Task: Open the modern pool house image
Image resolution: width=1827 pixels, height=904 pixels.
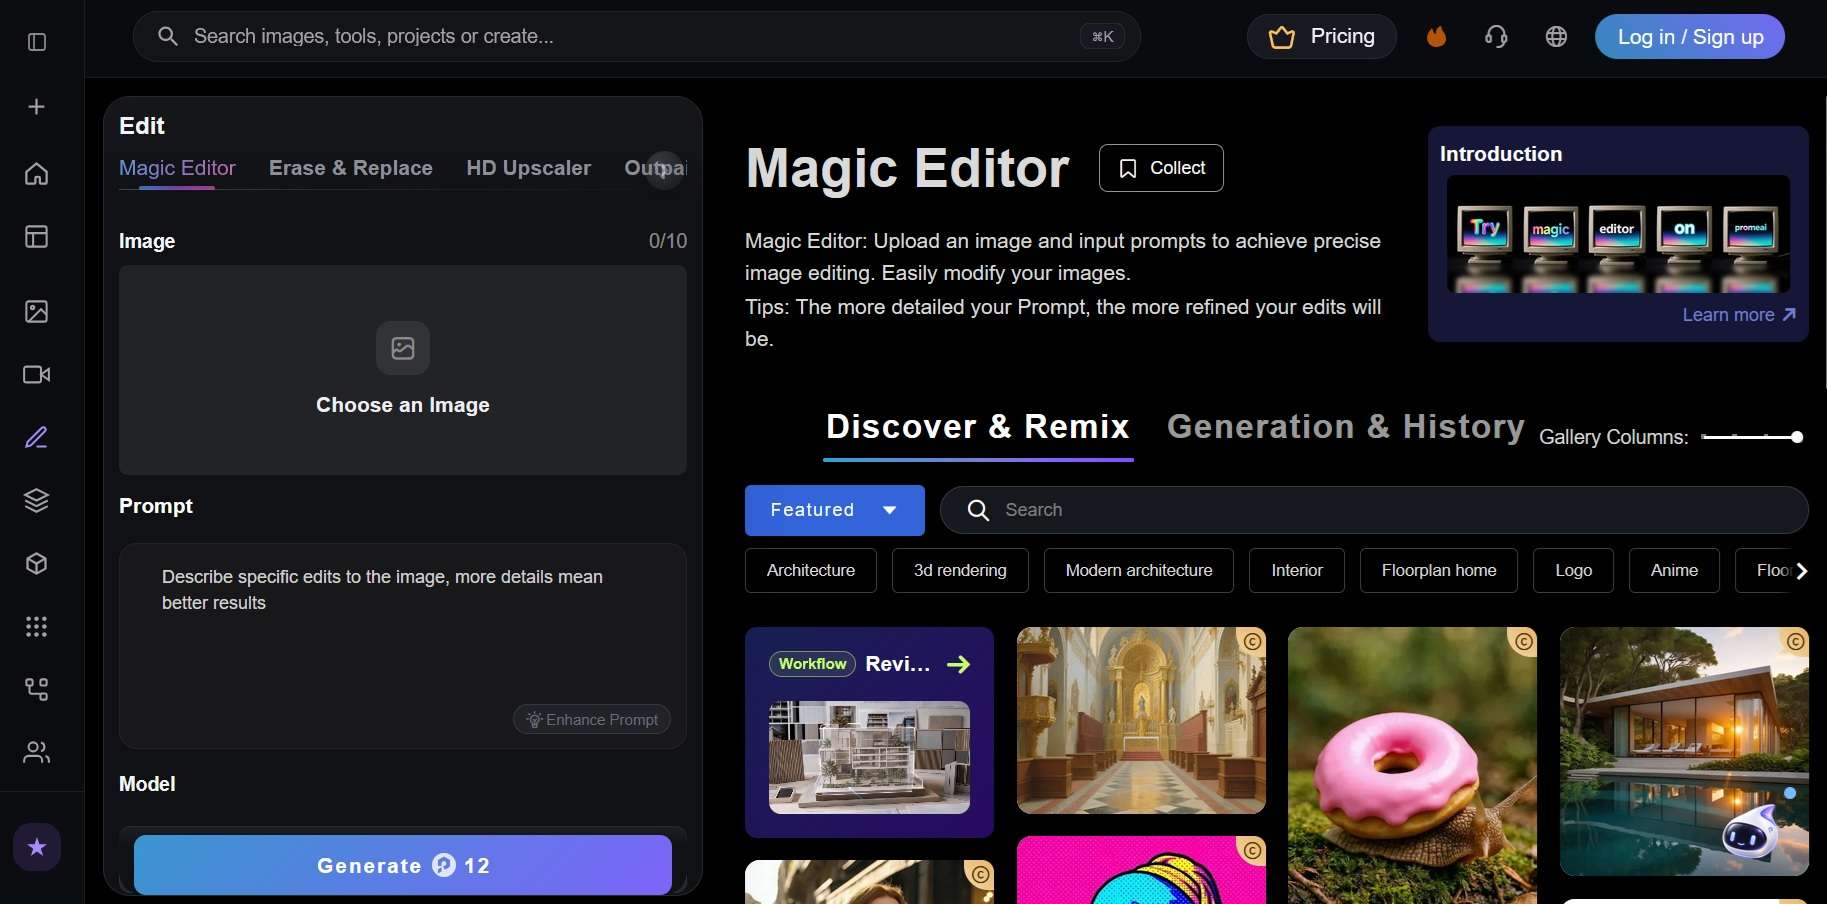Action: click(1684, 751)
